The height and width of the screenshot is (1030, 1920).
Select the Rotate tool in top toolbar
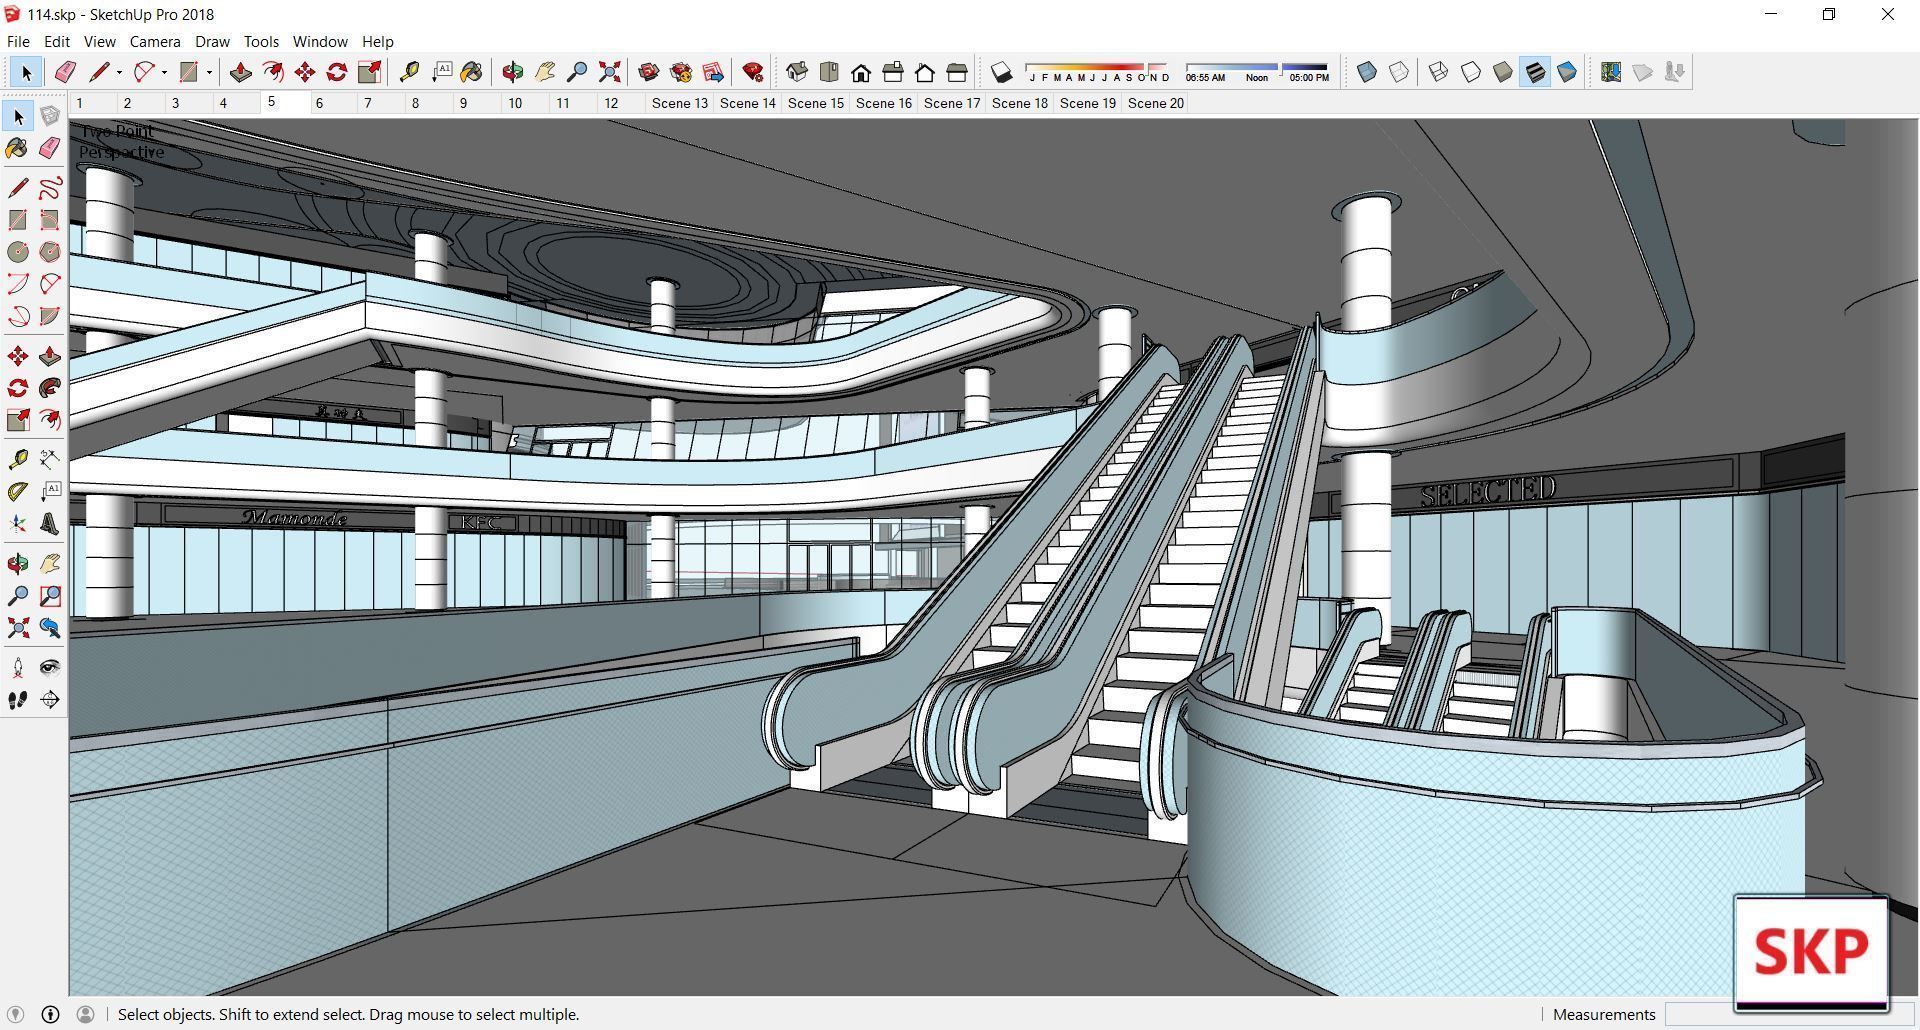[x=337, y=72]
